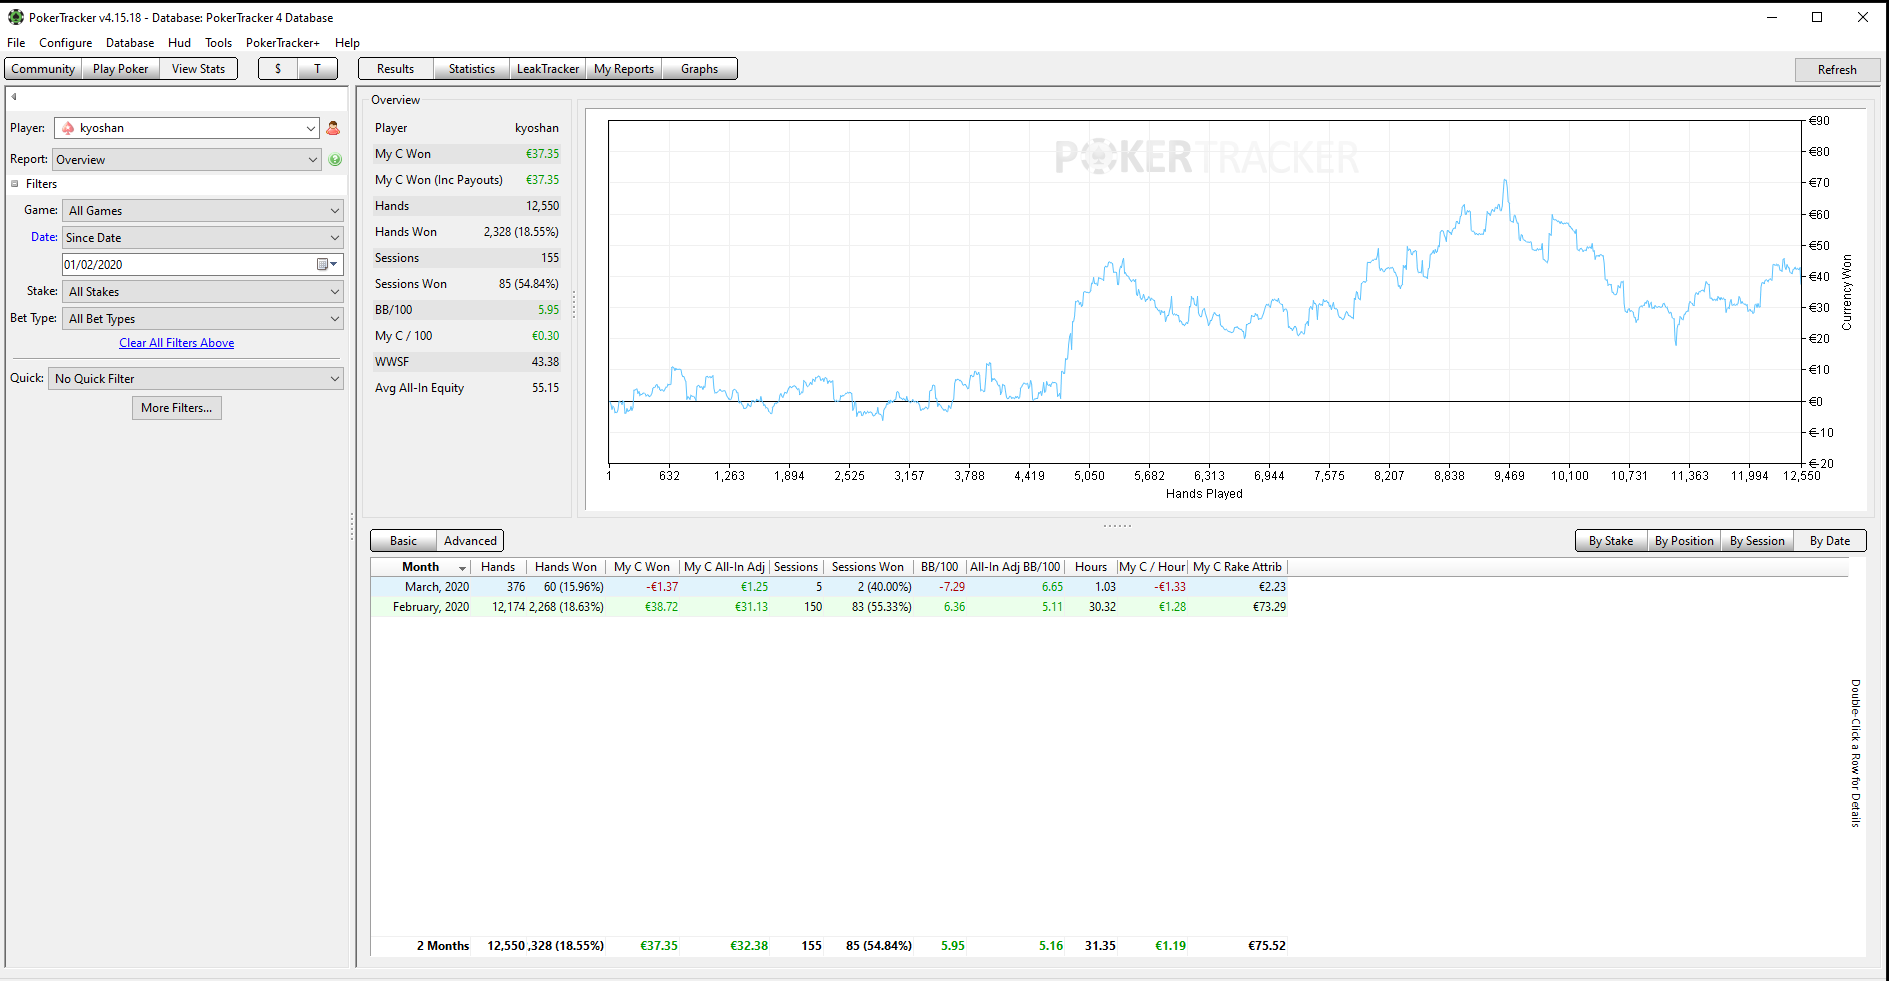
Task: Click the green icon next to Report dropdown
Action: tap(335, 160)
